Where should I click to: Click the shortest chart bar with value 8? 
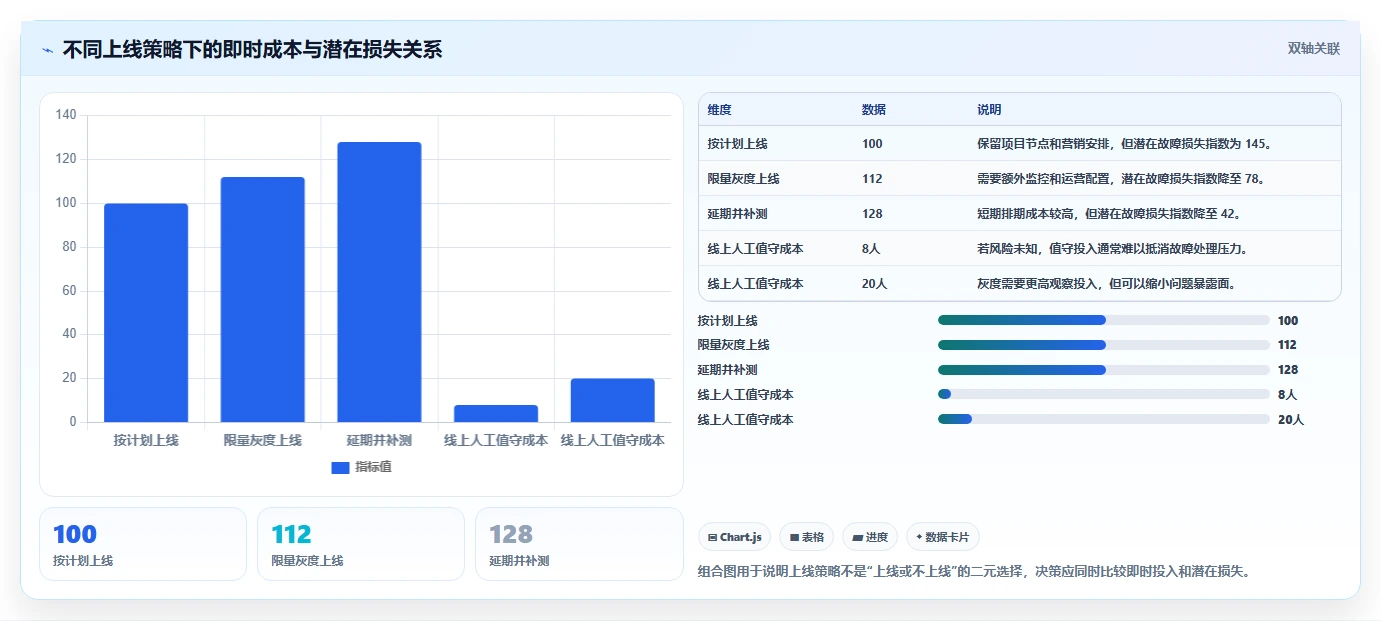496,413
